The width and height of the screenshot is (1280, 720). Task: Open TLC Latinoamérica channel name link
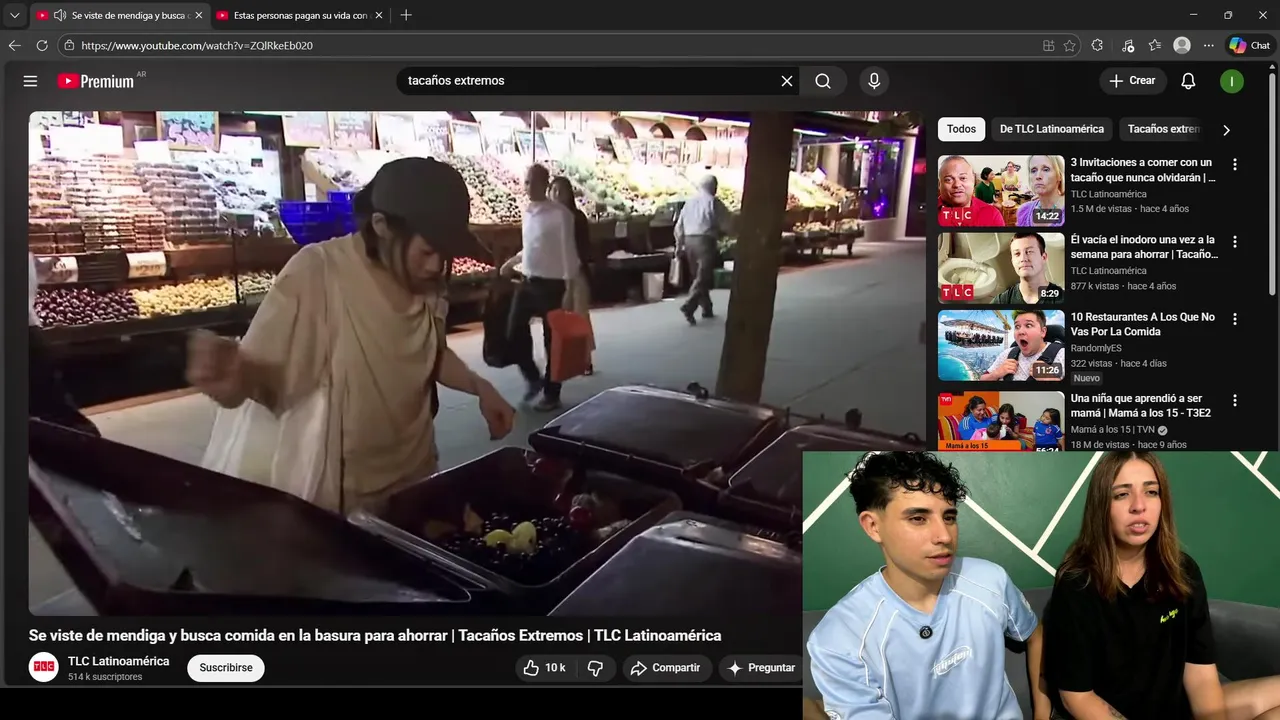coord(119,661)
